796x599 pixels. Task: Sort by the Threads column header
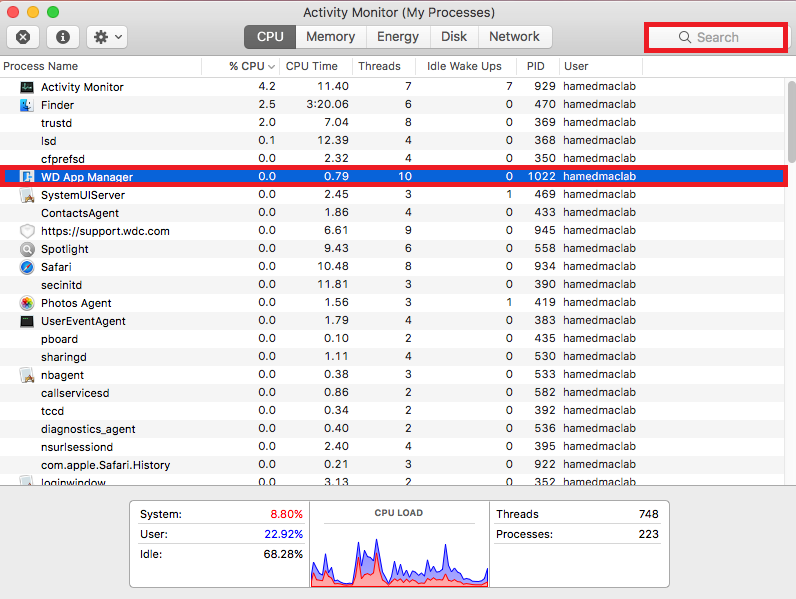coord(383,66)
